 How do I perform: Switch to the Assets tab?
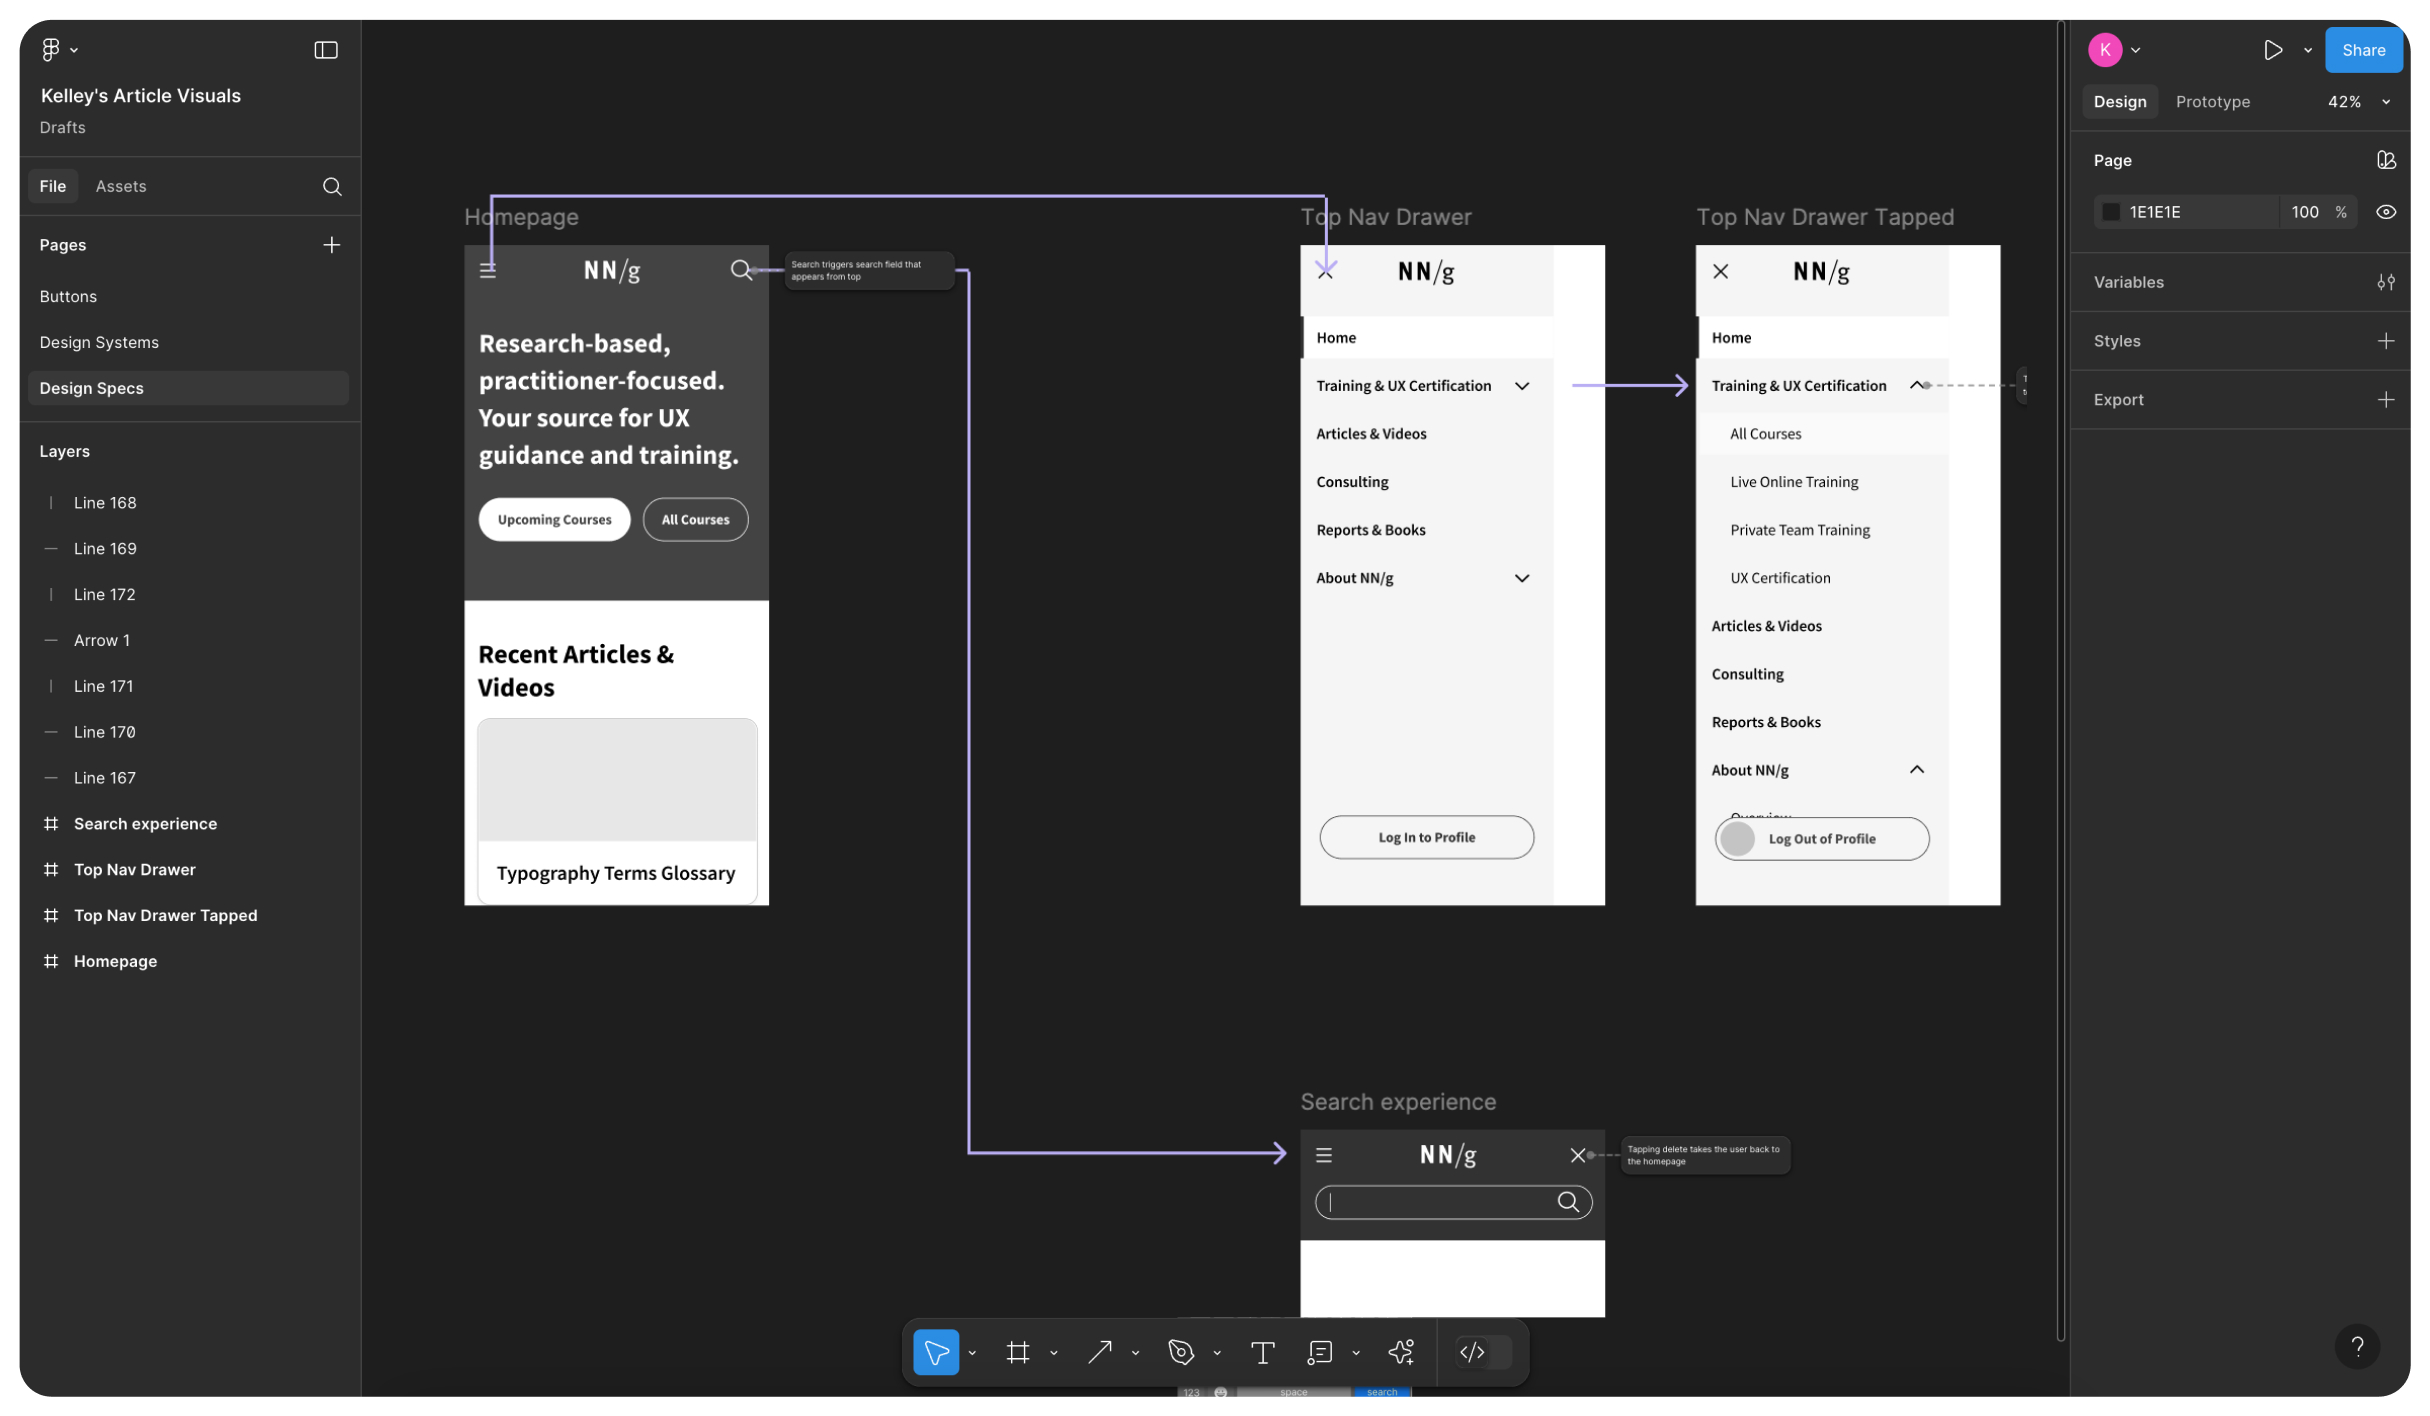click(121, 186)
